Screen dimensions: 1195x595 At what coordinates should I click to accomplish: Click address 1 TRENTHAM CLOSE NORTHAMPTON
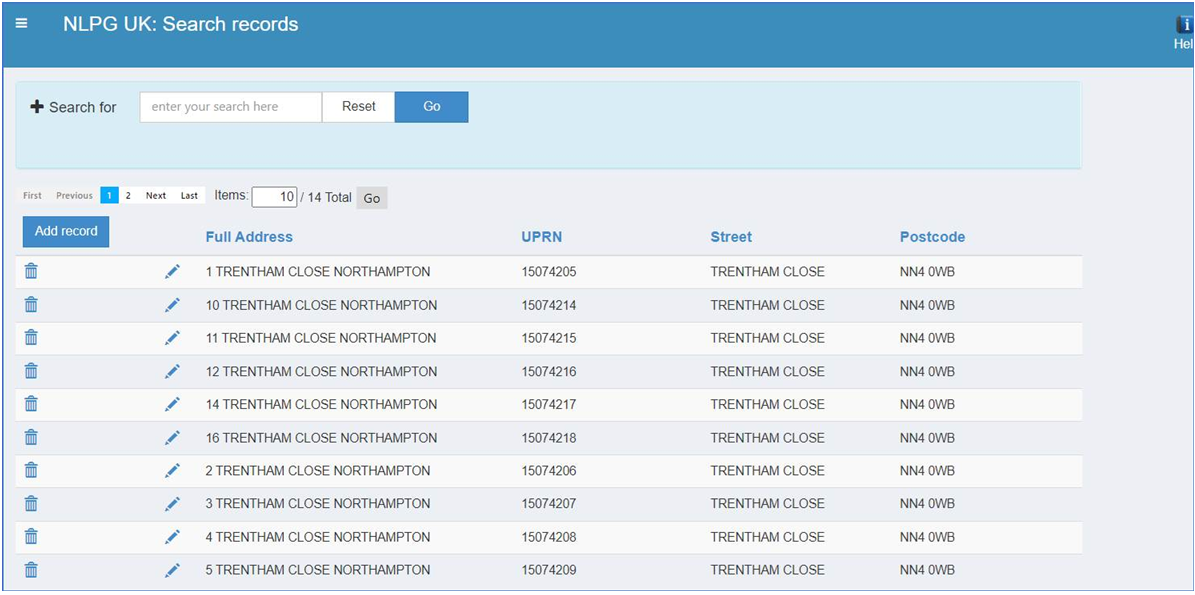(x=318, y=272)
